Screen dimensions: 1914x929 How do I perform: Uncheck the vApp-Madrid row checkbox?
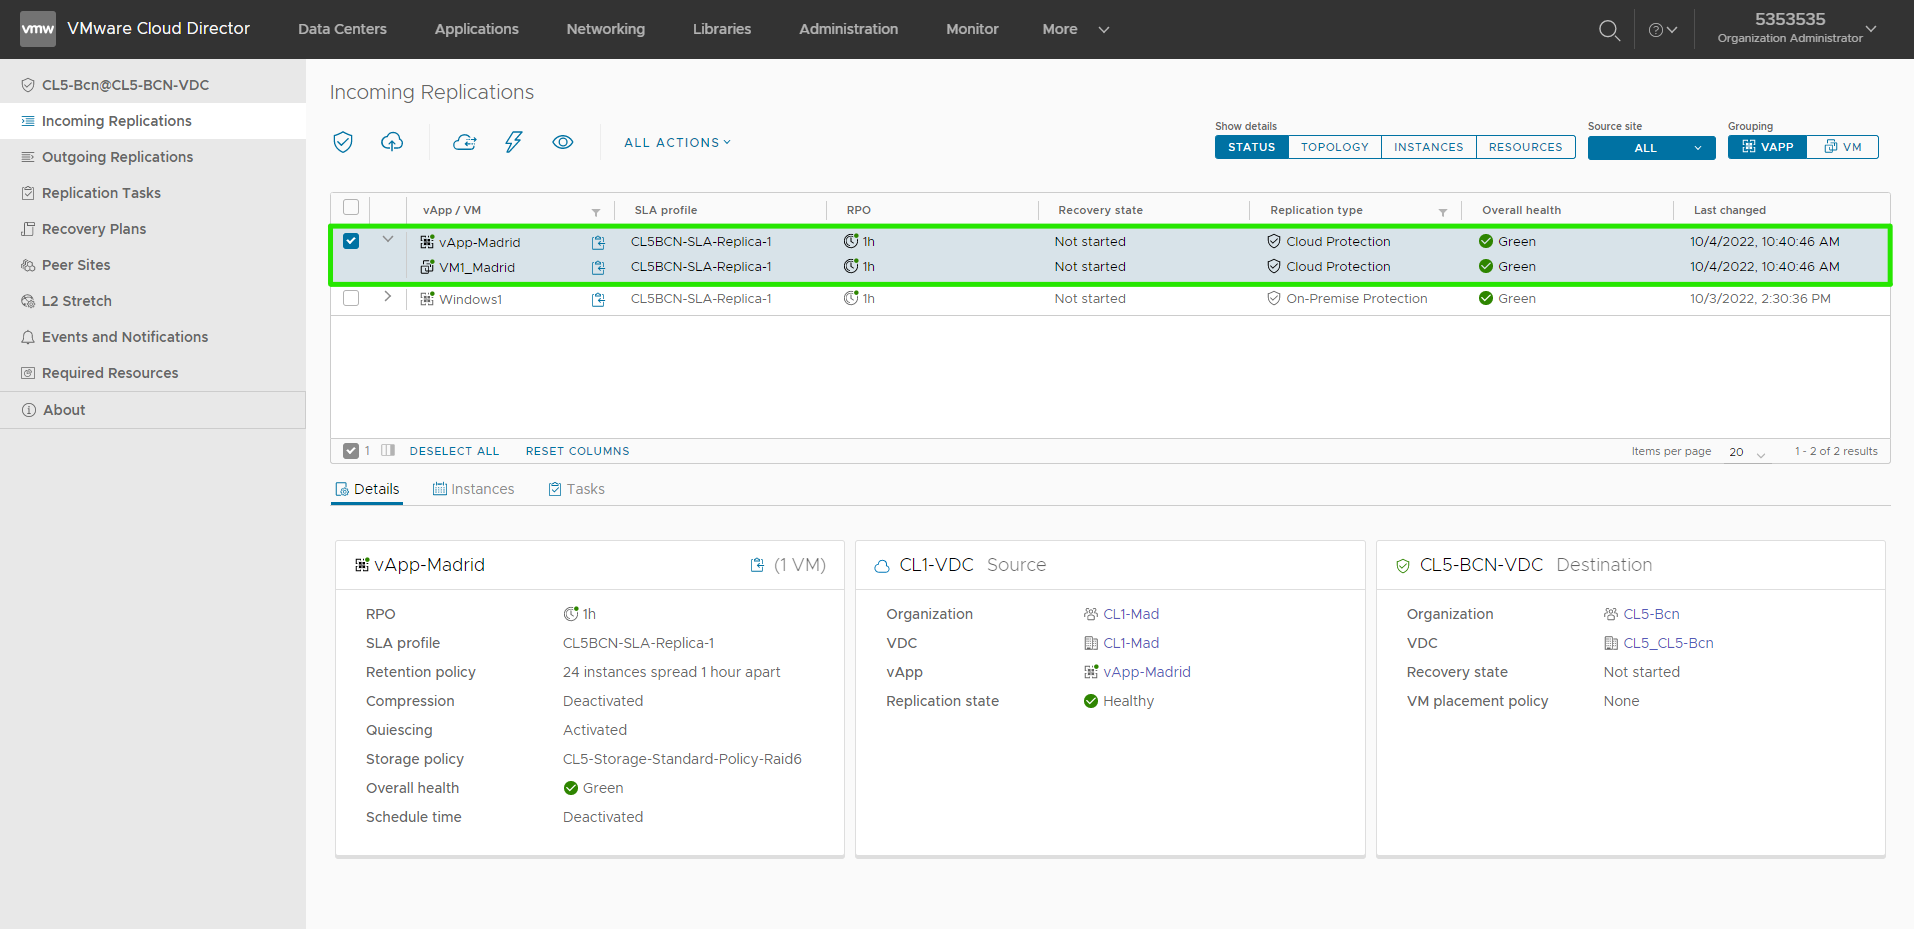coord(351,241)
